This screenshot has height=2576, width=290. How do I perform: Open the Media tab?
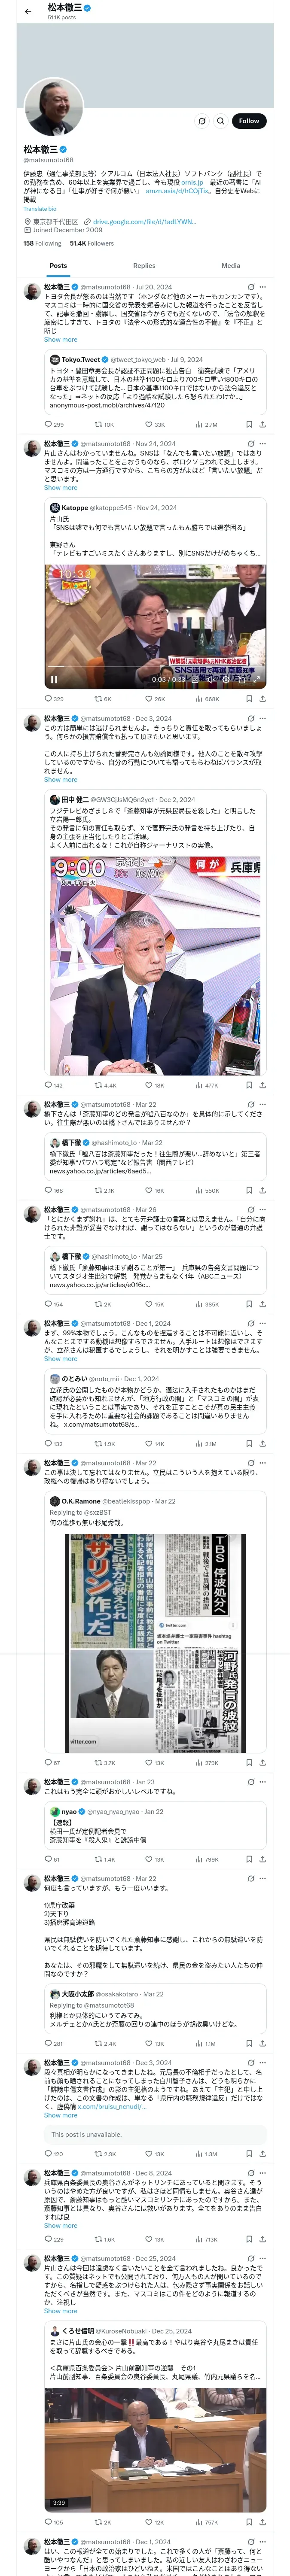231,266
